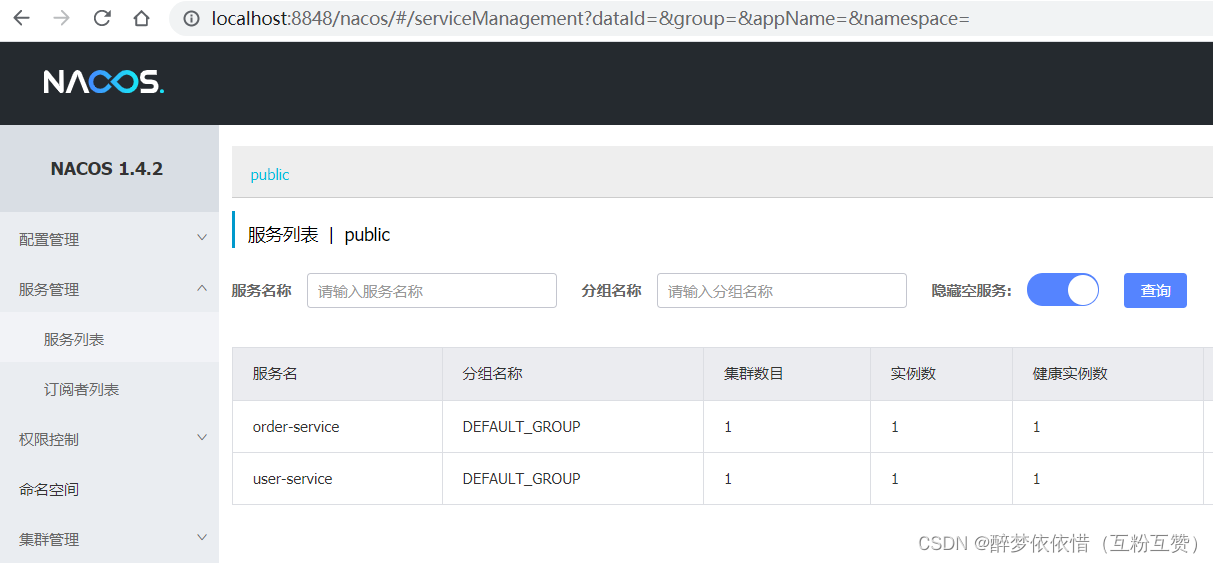Screen dimensions: 1213x563
Task: Click the 集群数目 column header
Action: (x=787, y=374)
